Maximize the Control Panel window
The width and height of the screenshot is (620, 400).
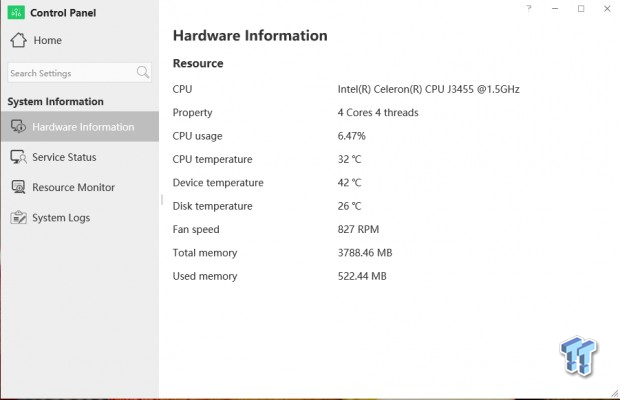581,8
